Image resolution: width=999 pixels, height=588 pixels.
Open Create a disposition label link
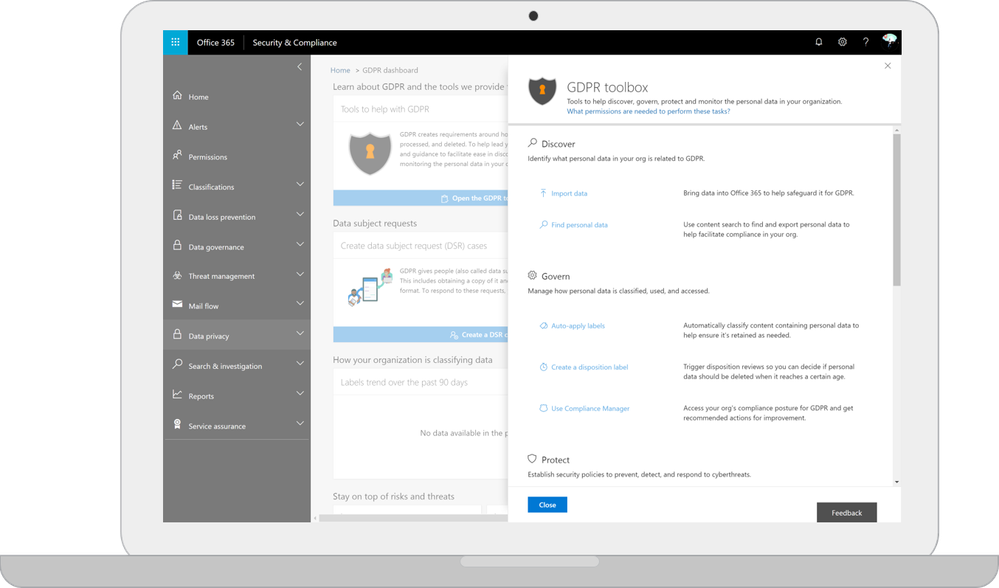point(589,367)
